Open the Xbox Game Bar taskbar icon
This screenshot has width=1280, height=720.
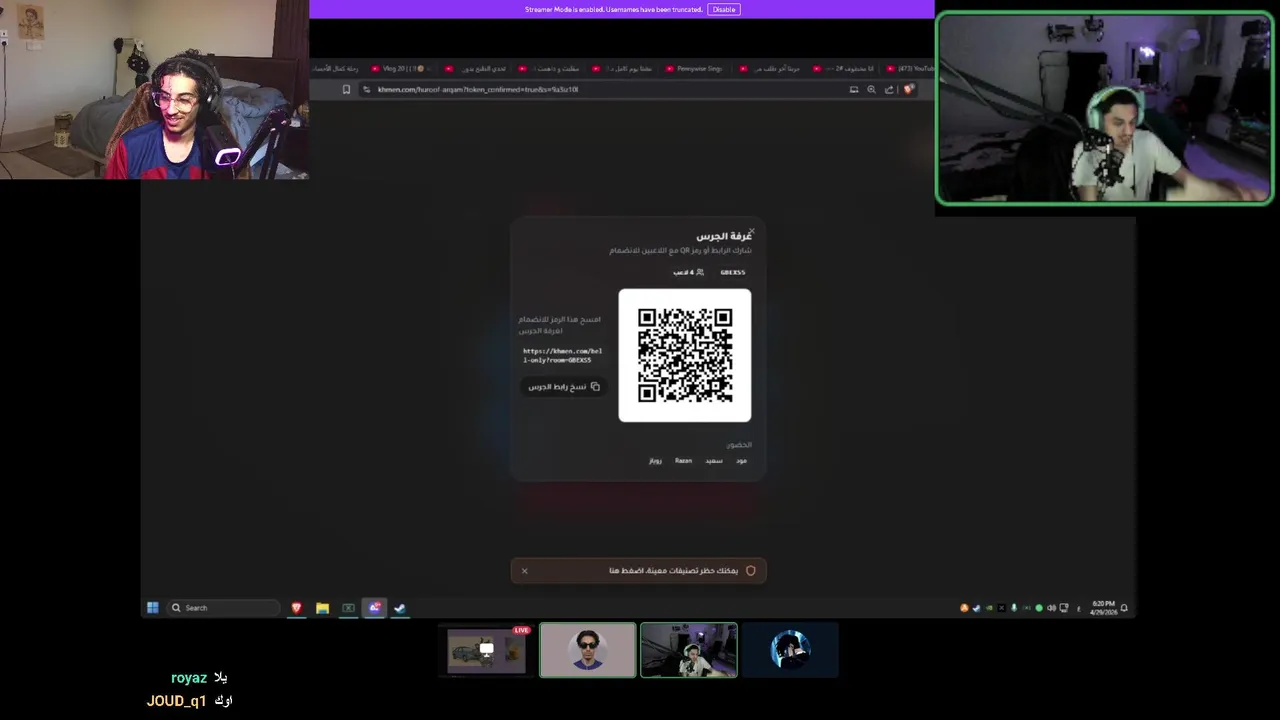point(348,608)
